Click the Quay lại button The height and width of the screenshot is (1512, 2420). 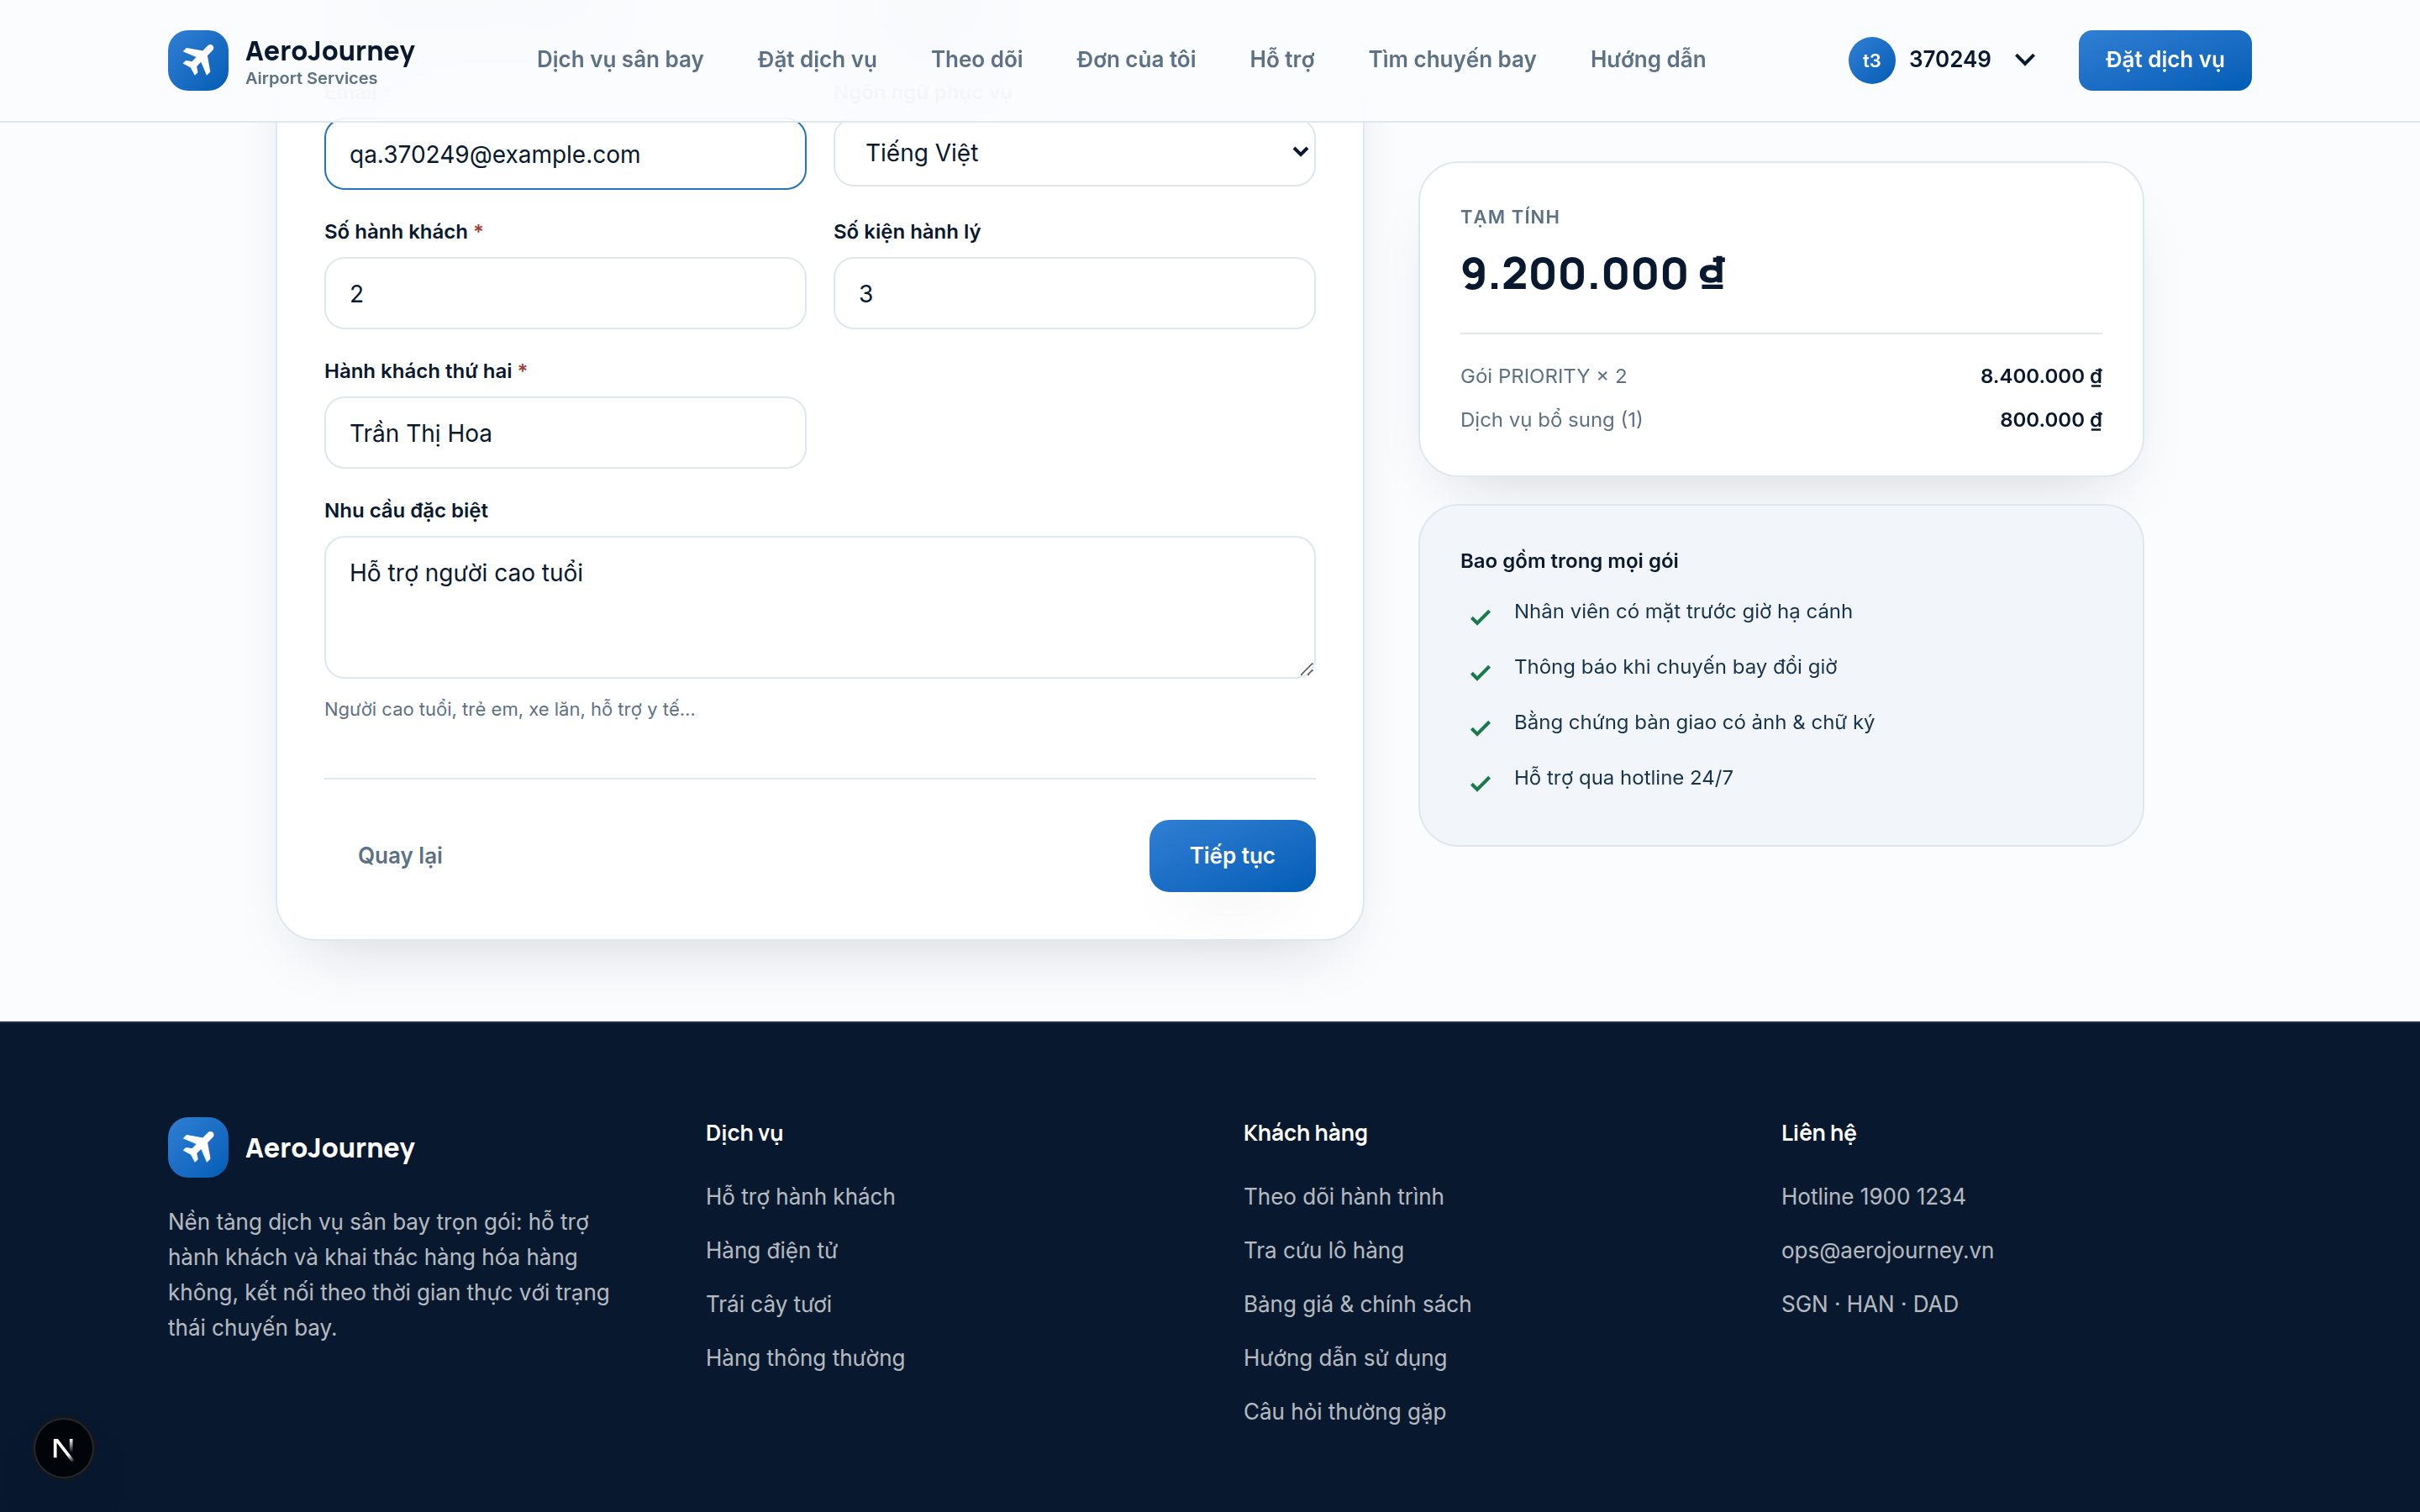click(400, 856)
